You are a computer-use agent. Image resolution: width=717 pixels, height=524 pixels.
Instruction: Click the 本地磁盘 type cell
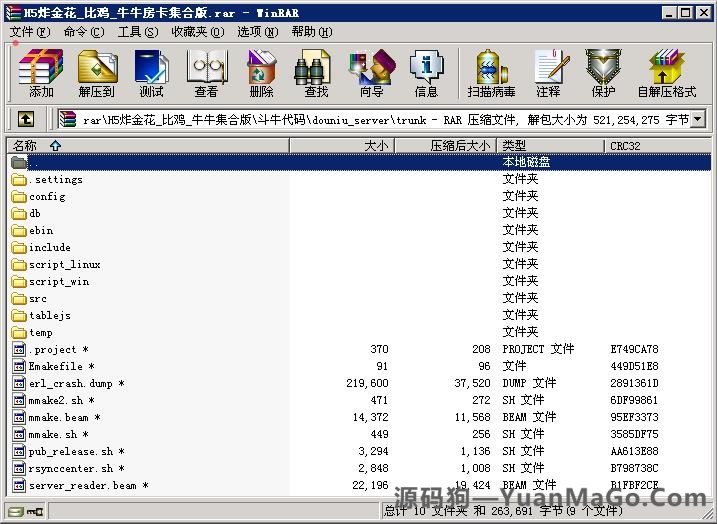pyautogui.click(x=526, y=162)
